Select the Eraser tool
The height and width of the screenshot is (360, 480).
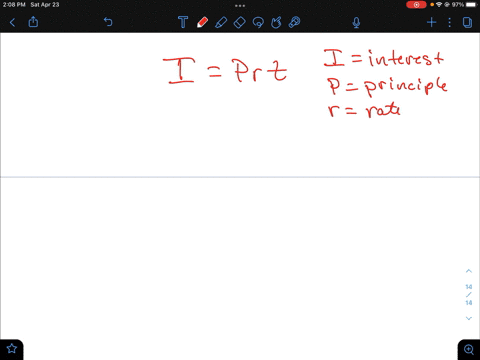pos(240,22)
